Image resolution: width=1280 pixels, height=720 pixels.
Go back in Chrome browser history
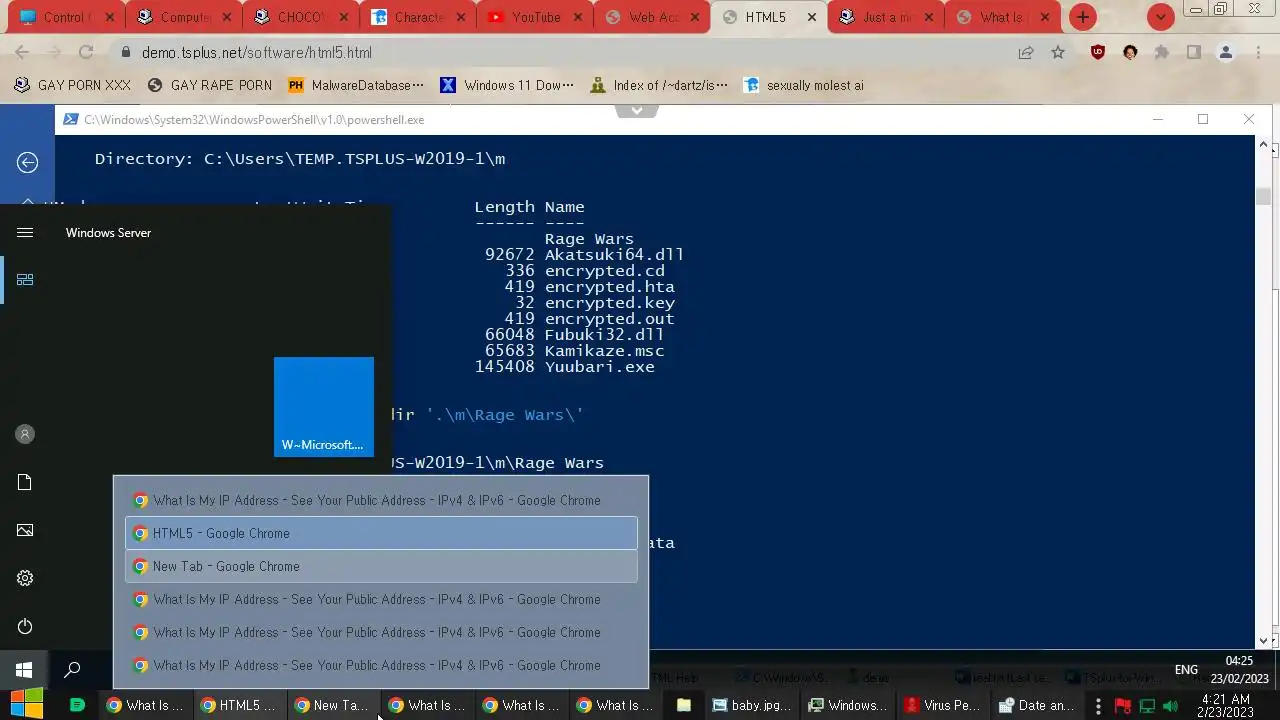point(22,52)
